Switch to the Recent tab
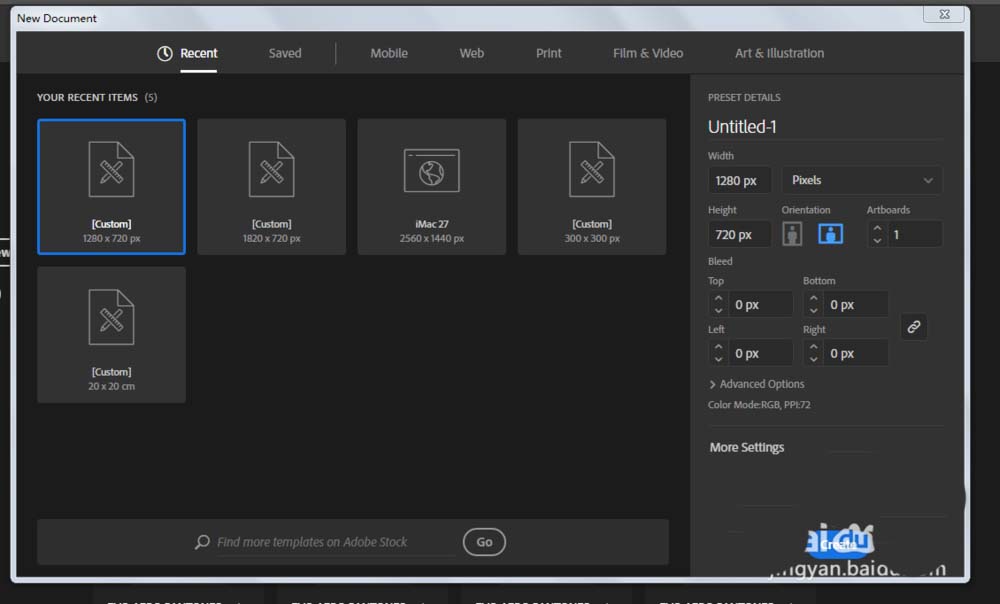Viewport: 1000px width, 604px height. pos(198,54)
